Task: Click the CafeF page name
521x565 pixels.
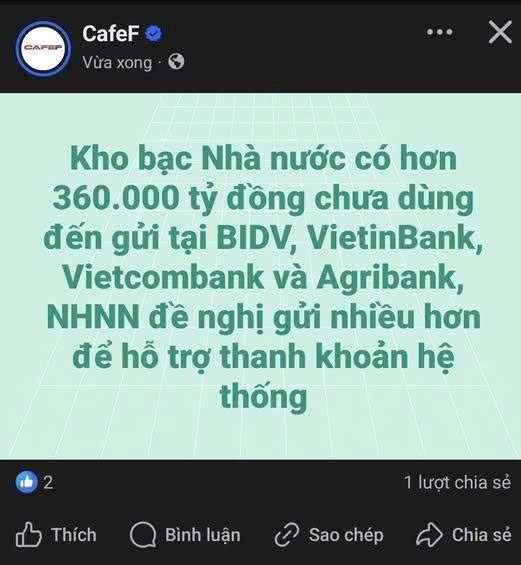Action: 111,34
